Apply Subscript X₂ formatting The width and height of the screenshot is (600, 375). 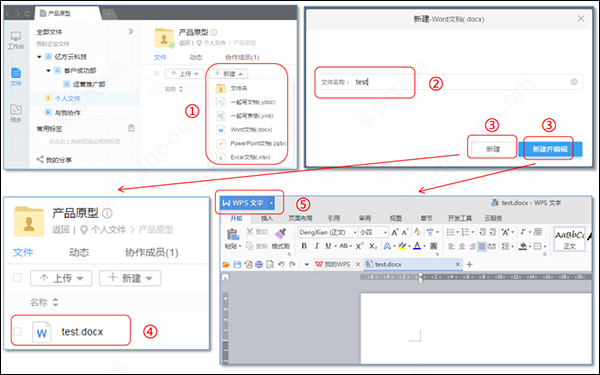tap(373, 246)
